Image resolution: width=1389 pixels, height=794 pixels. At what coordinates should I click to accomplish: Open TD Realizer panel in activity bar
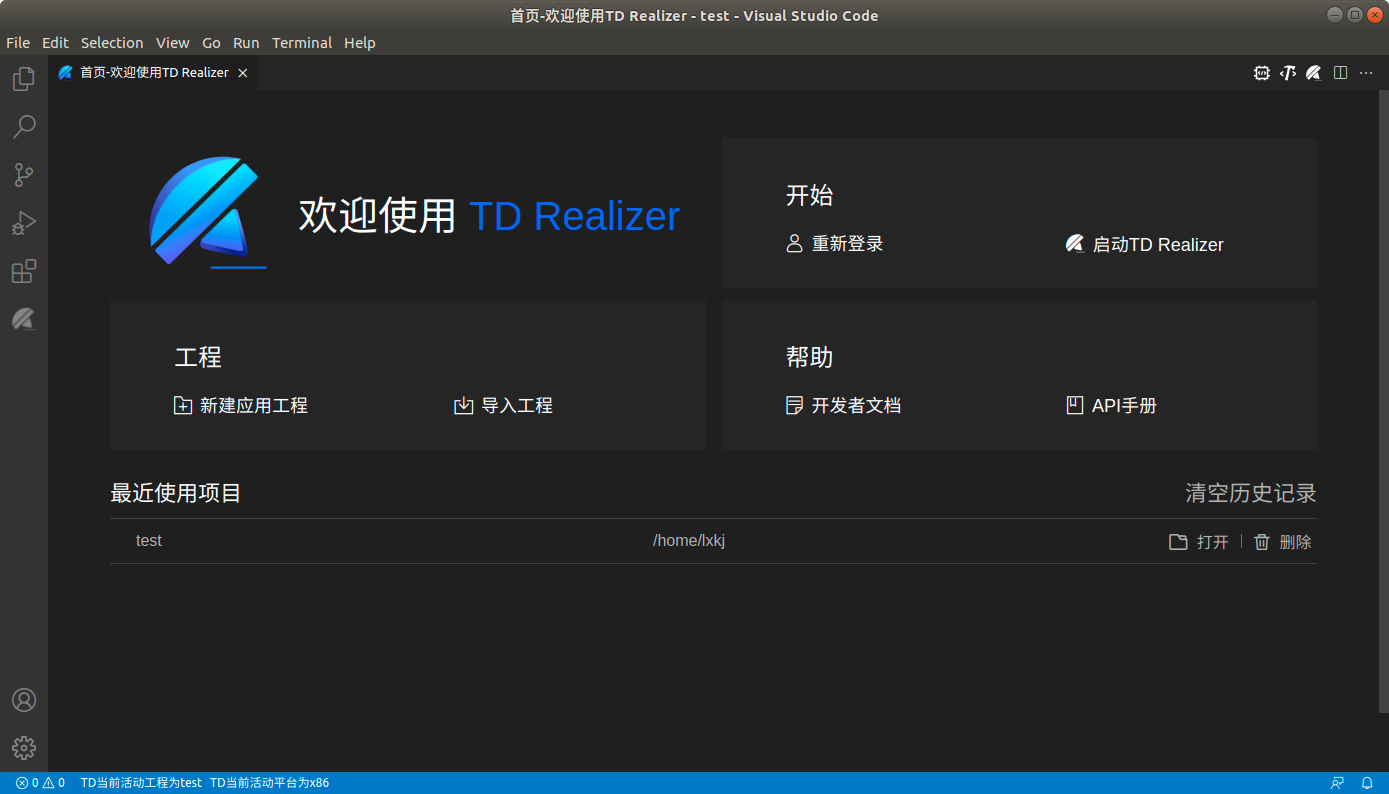tap(24, 320)
